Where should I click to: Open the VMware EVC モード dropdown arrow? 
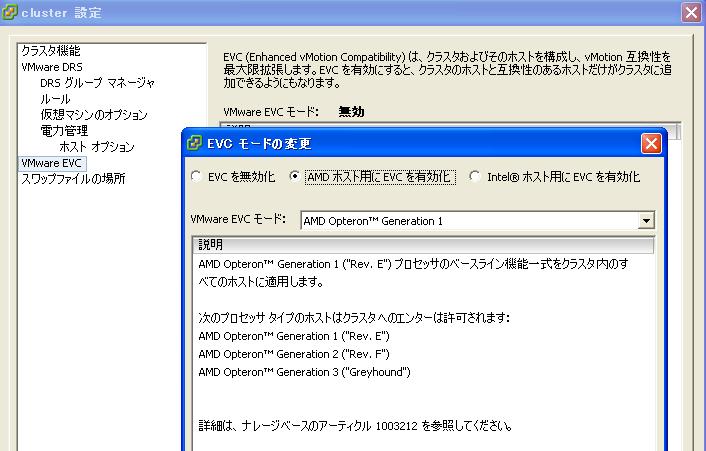[x=646, y=221]
